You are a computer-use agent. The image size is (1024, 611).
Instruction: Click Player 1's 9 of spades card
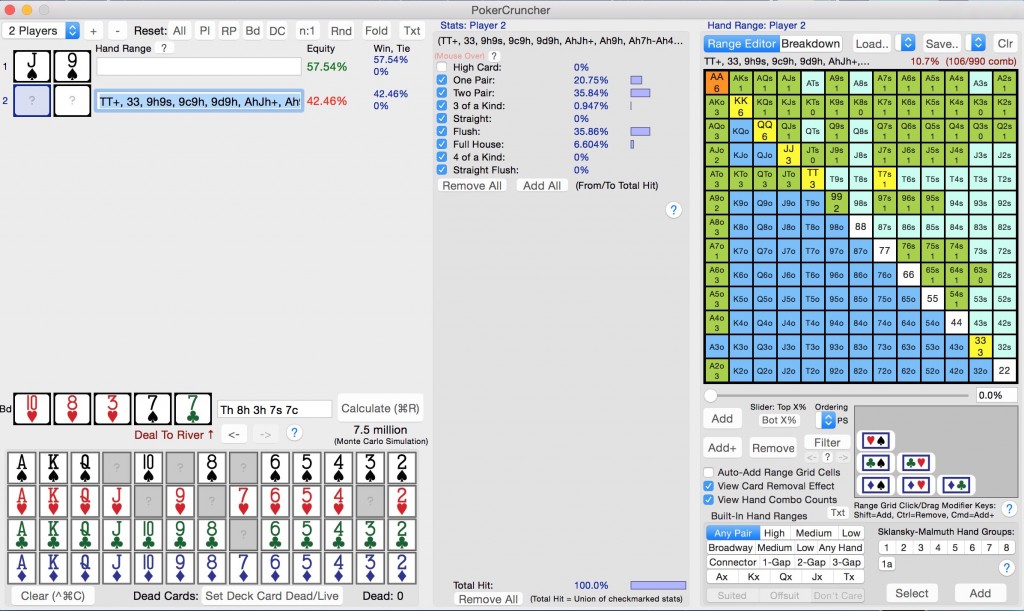pos(72,66)
